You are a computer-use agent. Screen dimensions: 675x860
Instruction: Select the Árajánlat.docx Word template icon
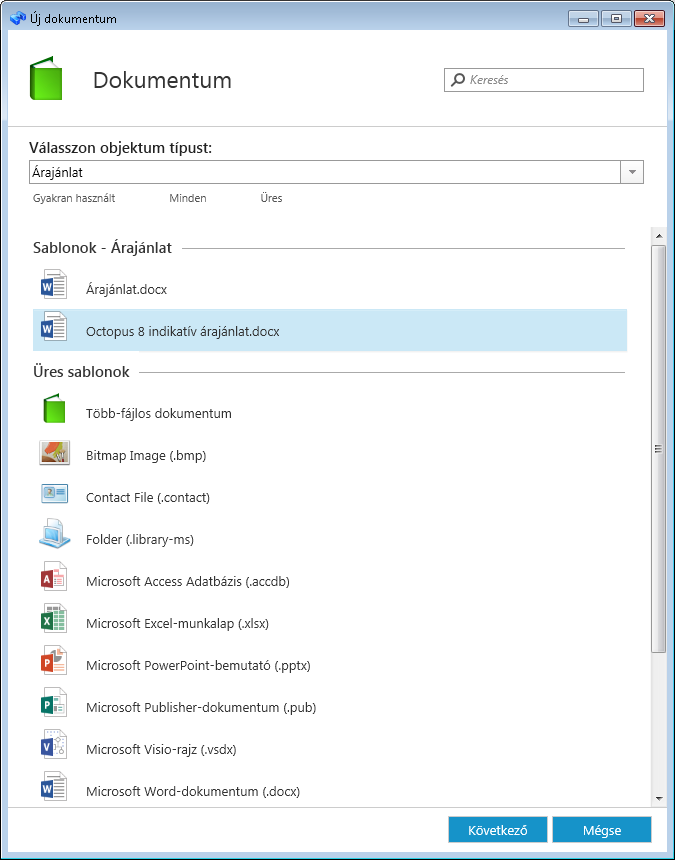click(x=54, y=285)
